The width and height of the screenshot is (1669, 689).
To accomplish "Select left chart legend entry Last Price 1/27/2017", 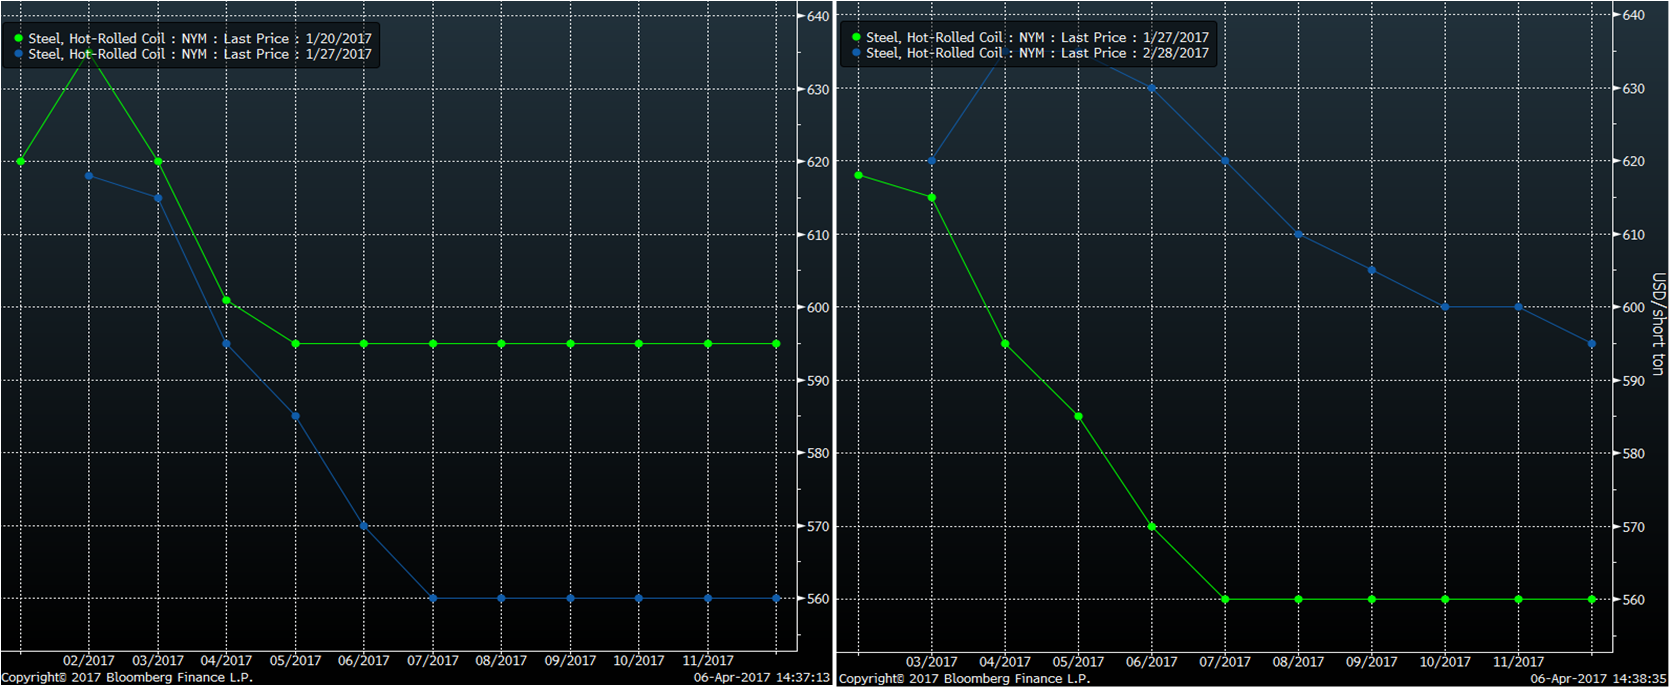I will tap(199, 54).
